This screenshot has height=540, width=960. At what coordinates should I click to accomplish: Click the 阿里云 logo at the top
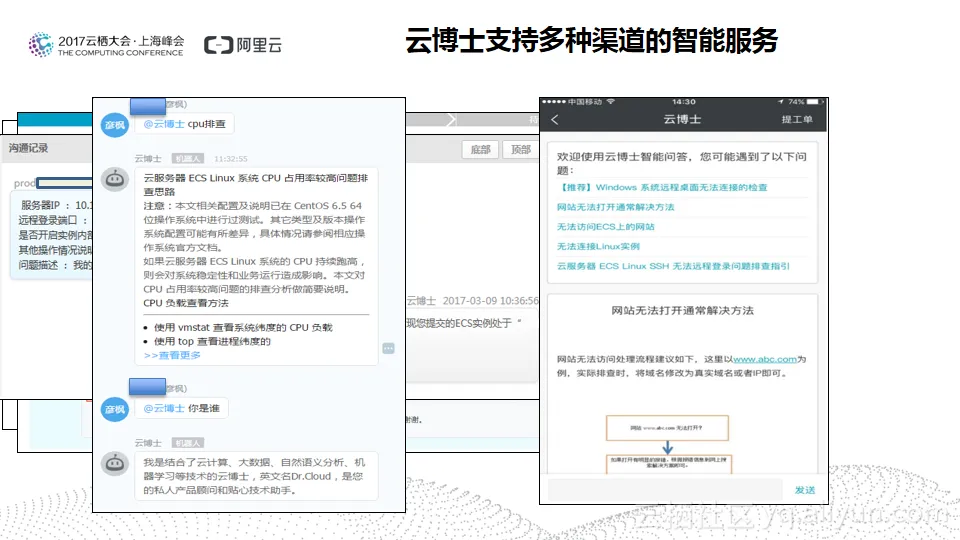pyautogui.click(x=242, y=45)
